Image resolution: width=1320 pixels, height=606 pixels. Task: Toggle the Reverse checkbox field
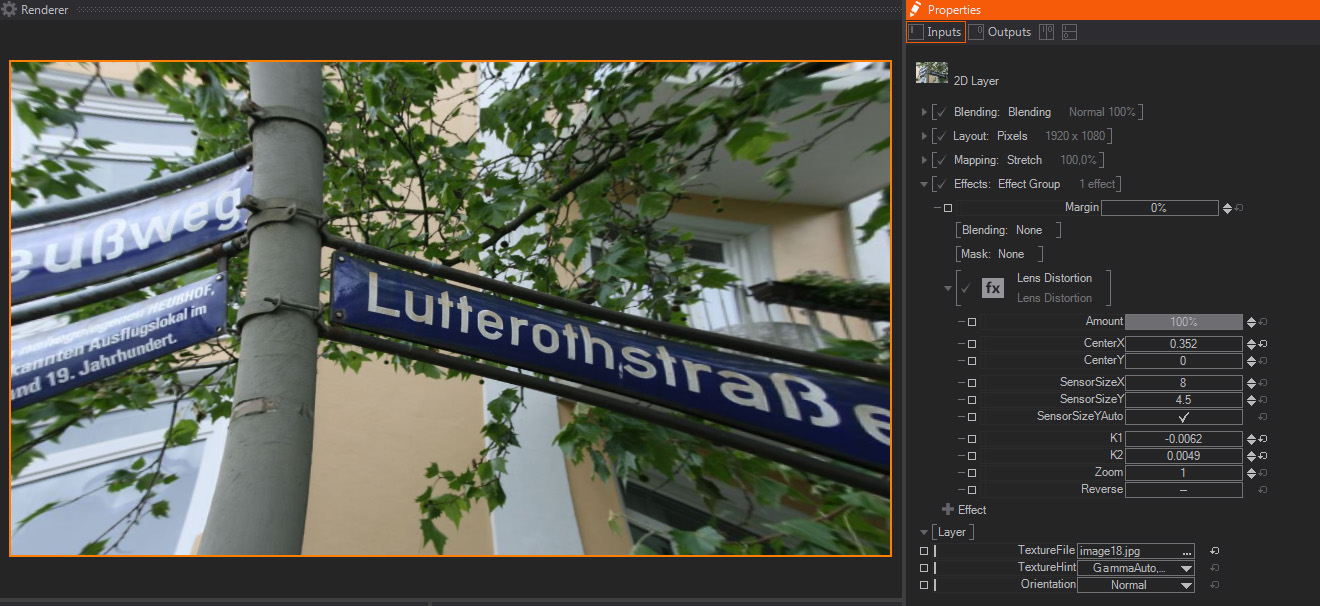pos(1183,490)
